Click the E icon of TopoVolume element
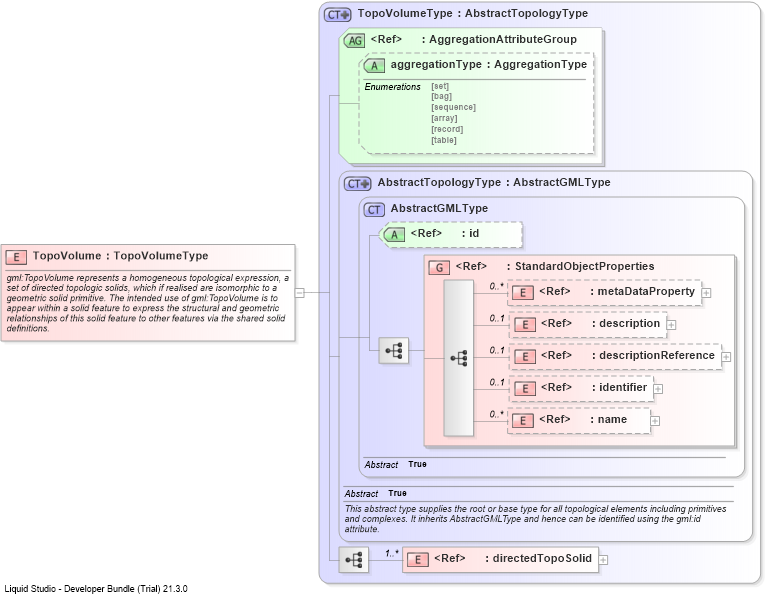 [x=16, y=257]
